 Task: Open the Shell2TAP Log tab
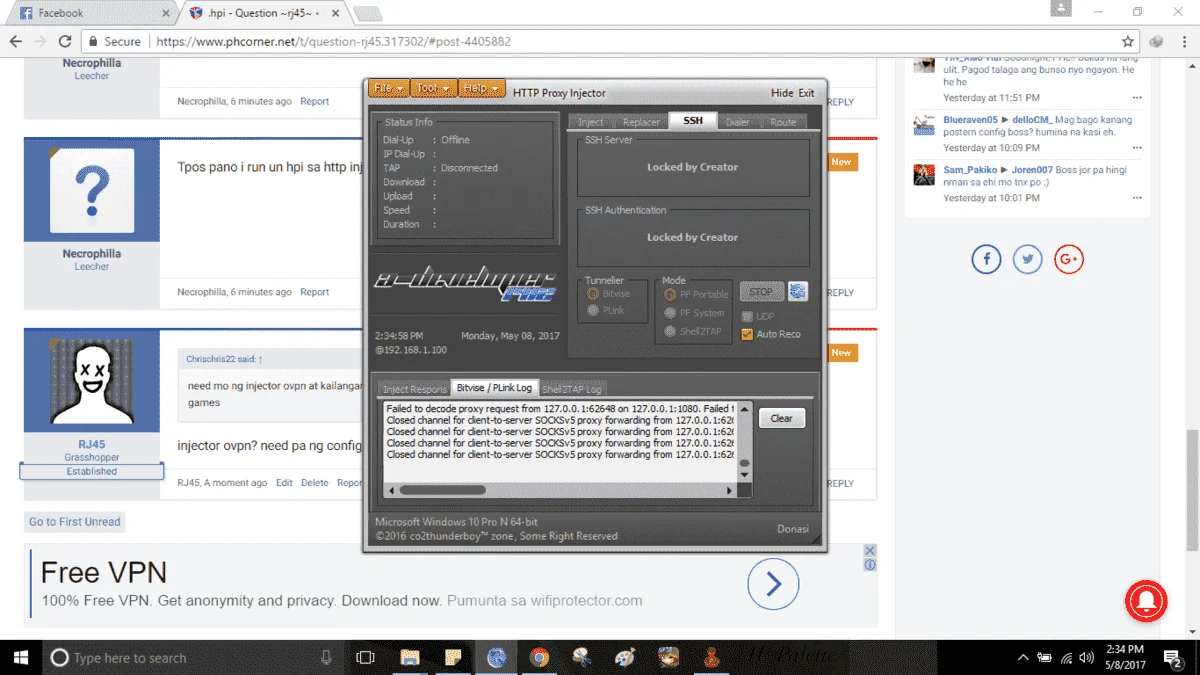coord(572,389)
